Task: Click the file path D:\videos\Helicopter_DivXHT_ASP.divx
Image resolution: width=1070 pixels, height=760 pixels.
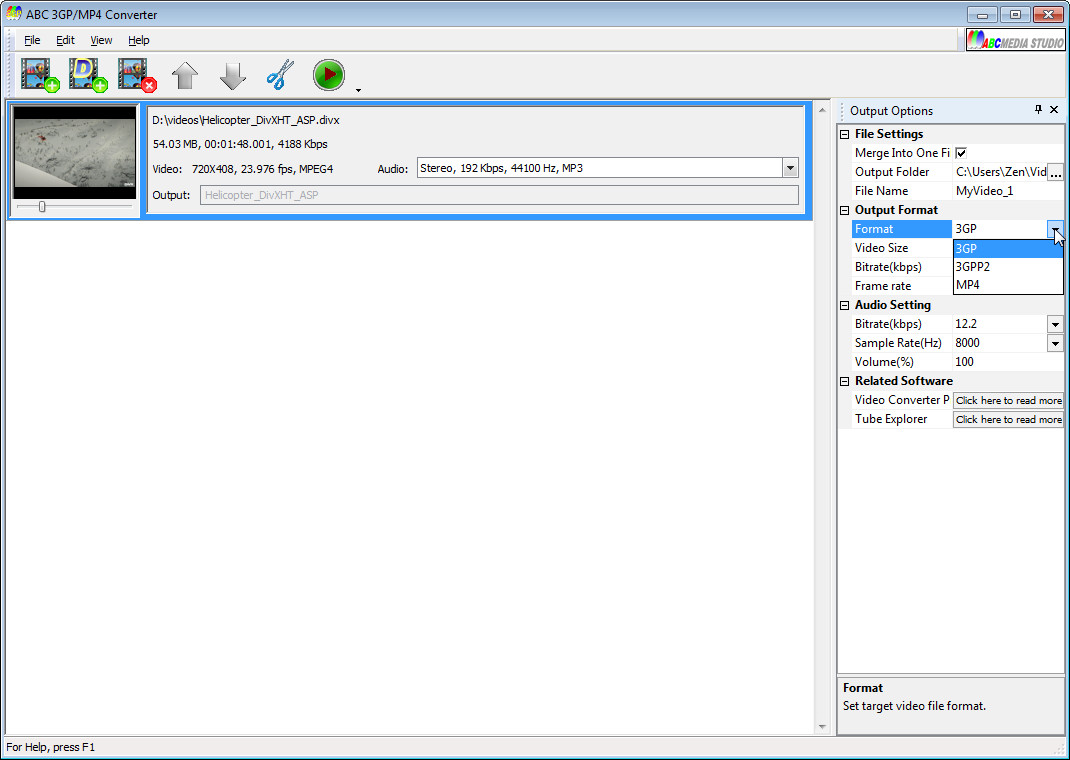Action: 246,120
